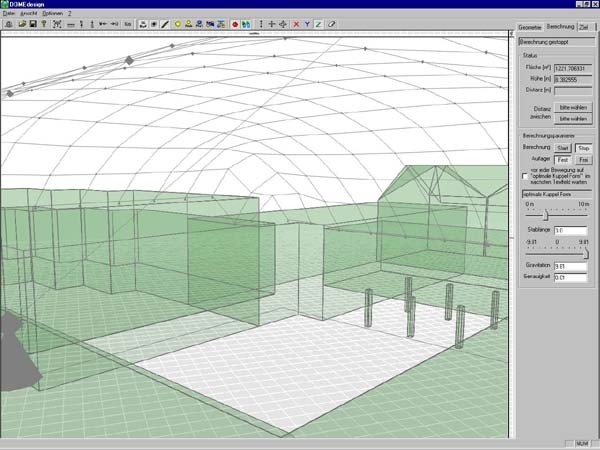Select the blue Y axis icon
This screenshot has height=450, width=600.
(x=307, y=24)
